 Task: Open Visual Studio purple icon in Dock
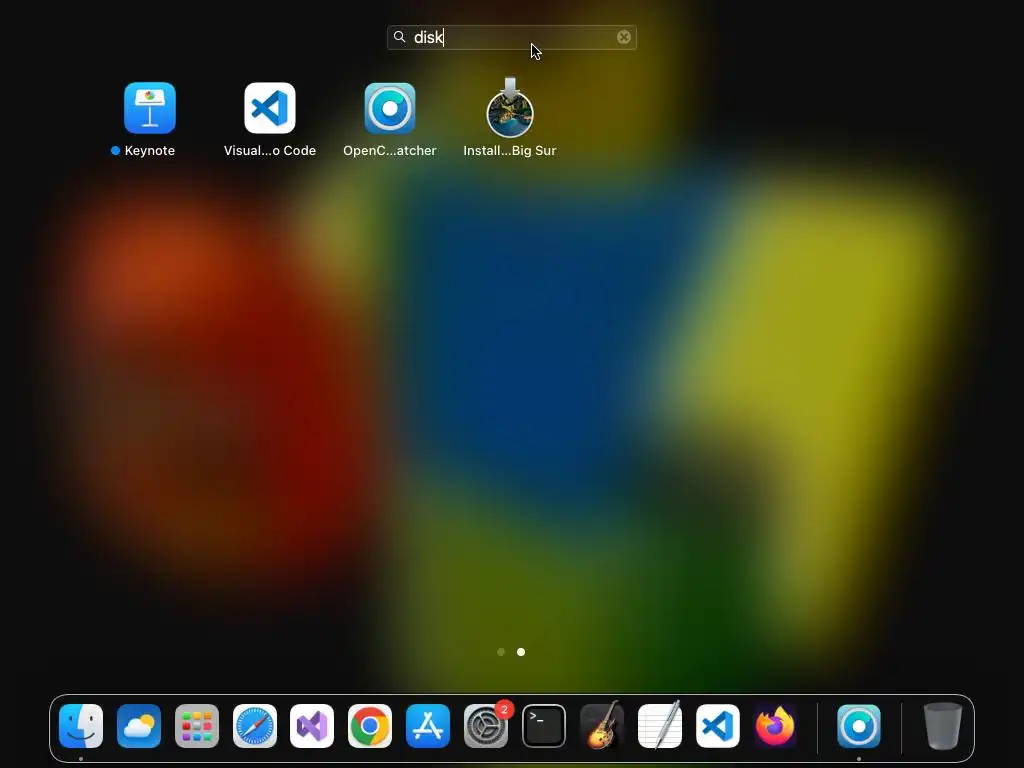point(312,726)
